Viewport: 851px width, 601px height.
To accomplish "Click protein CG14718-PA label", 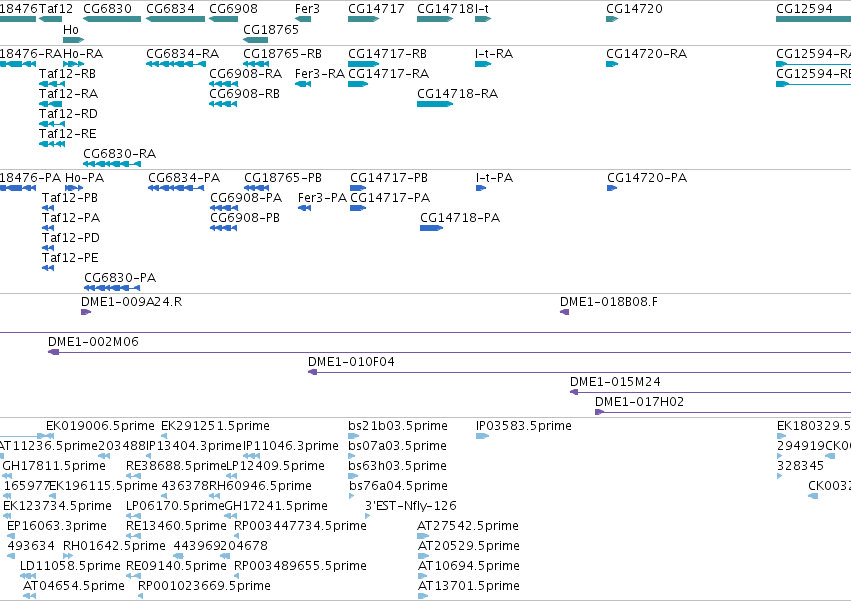I will point(460,218).
